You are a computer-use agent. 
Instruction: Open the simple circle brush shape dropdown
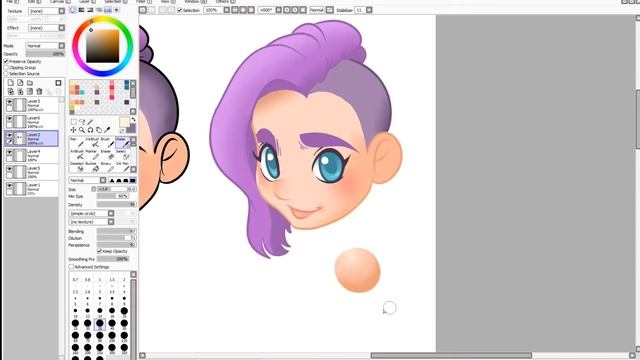point(91,213)
